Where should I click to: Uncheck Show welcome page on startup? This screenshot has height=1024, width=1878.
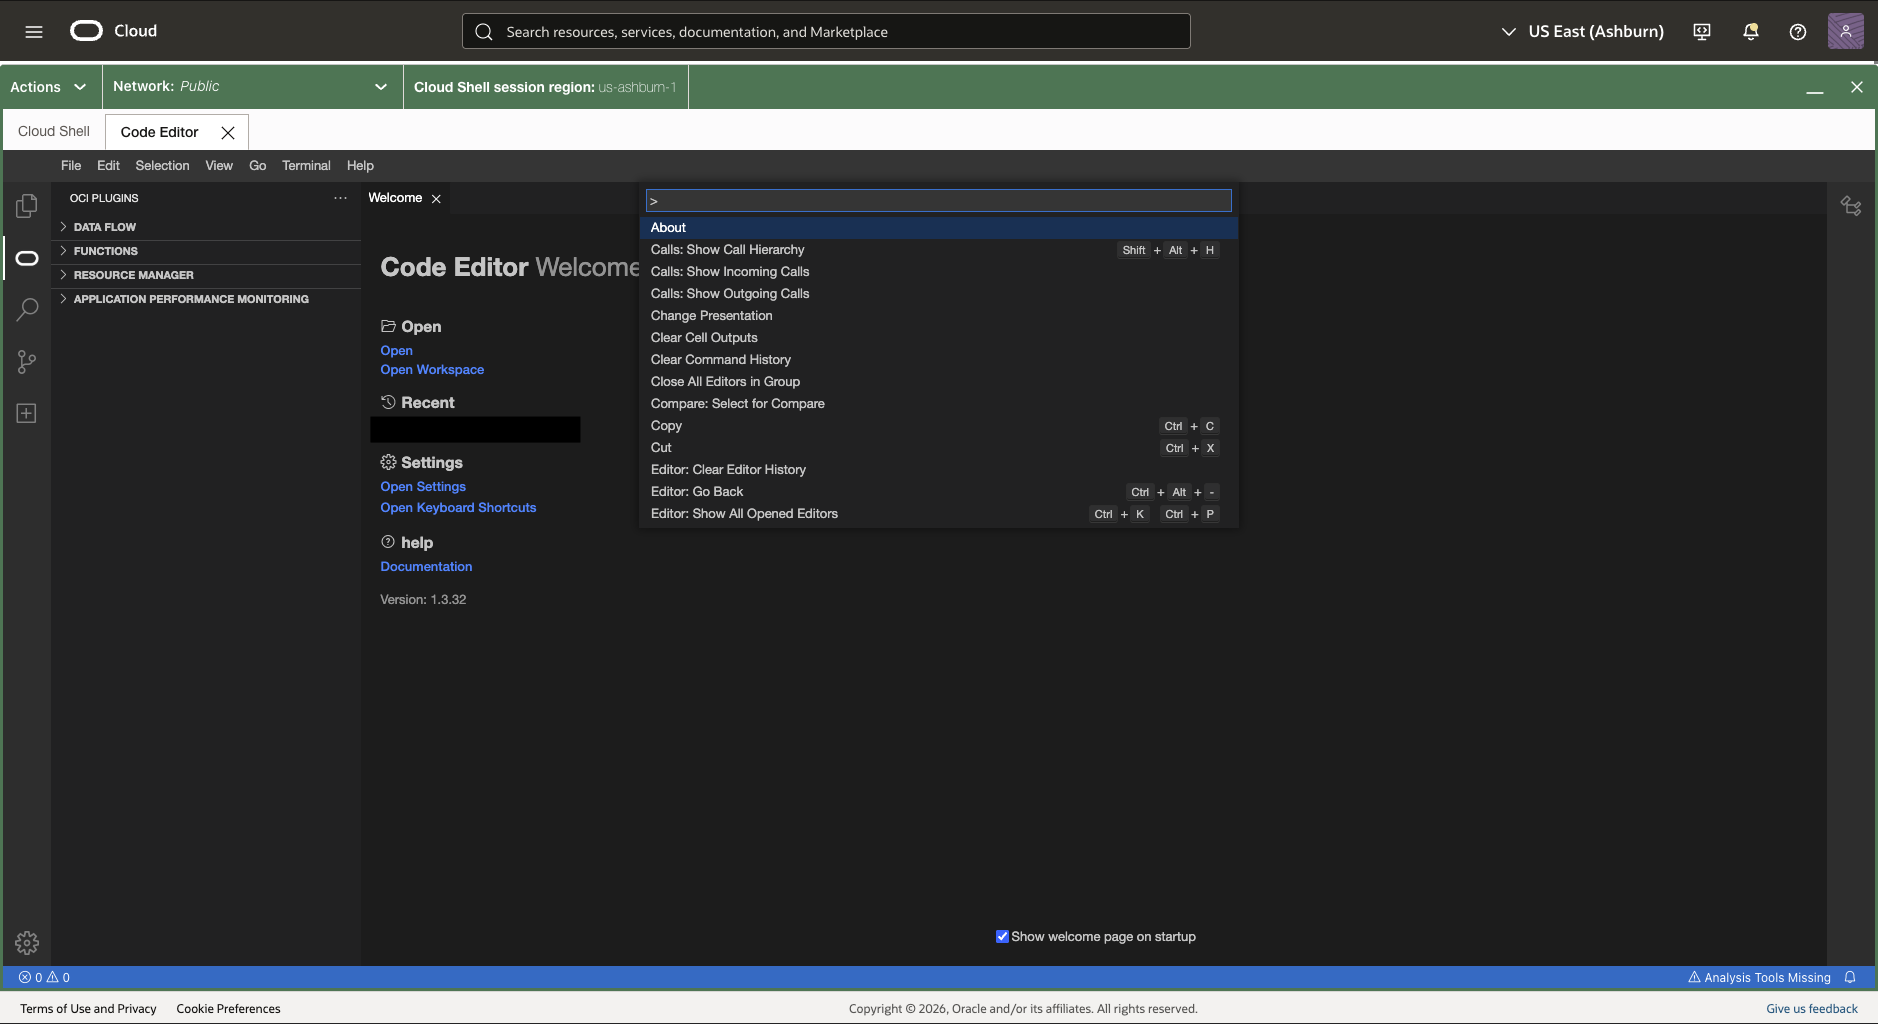pos(1002,937)
